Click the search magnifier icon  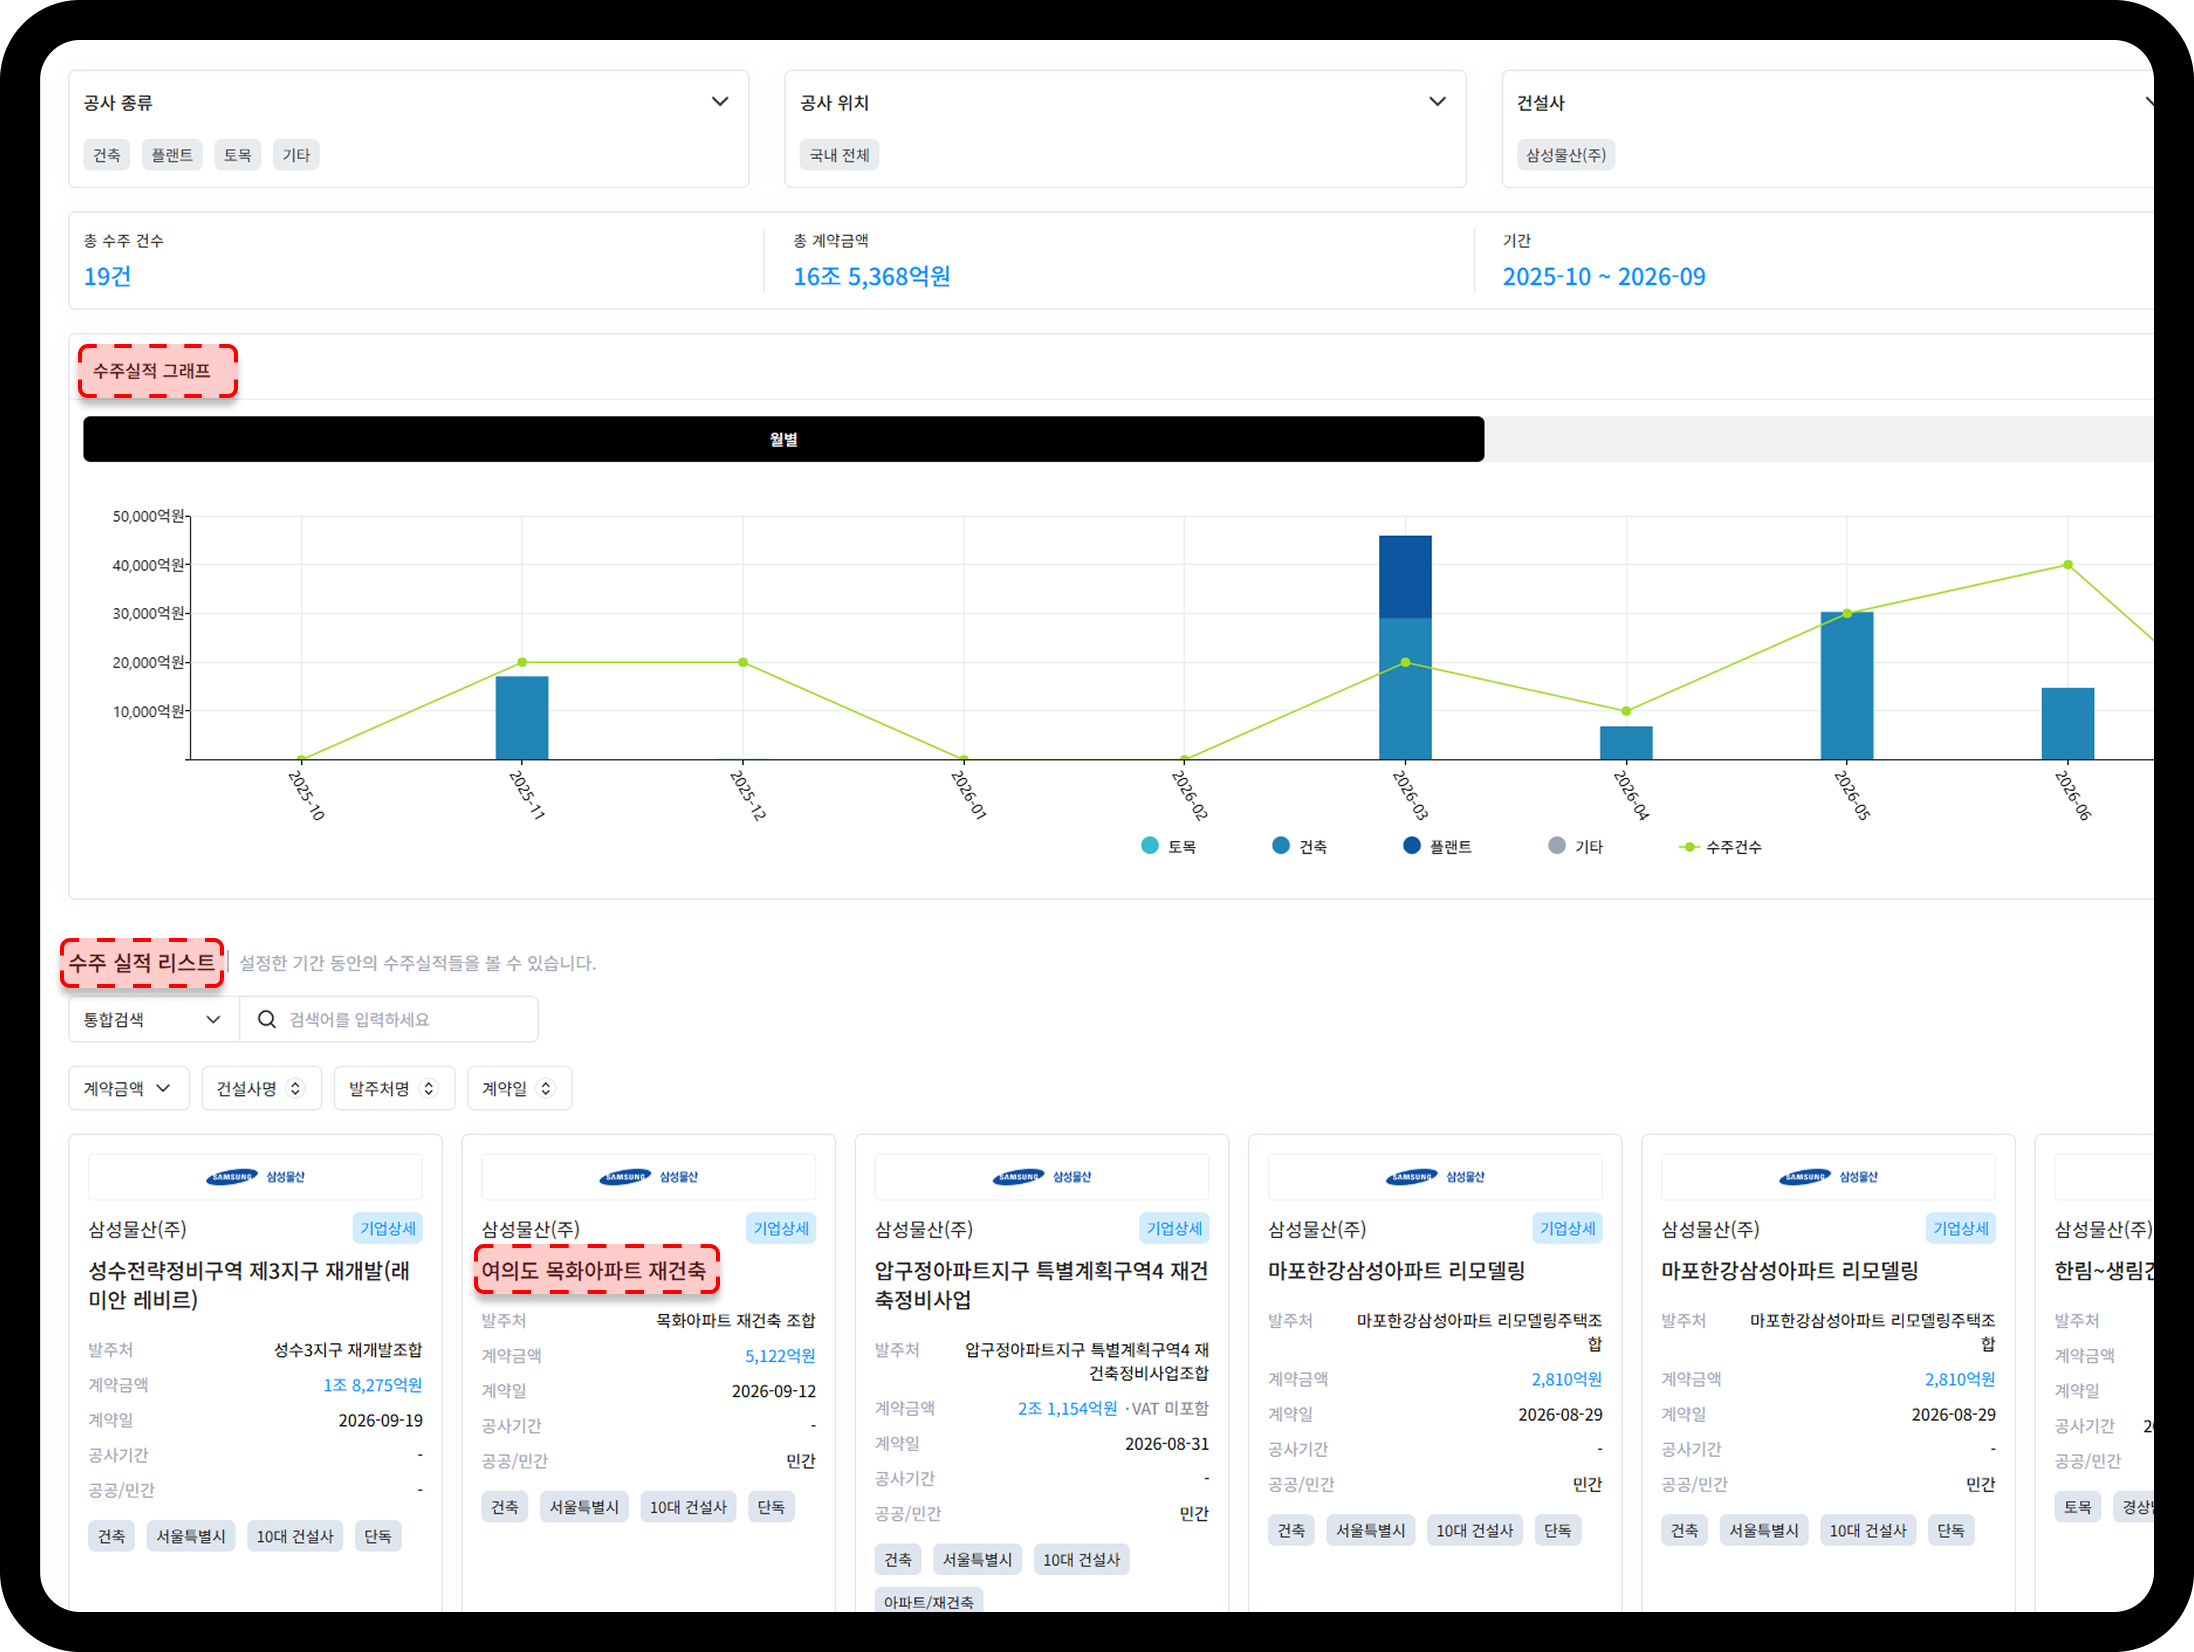266,1019
